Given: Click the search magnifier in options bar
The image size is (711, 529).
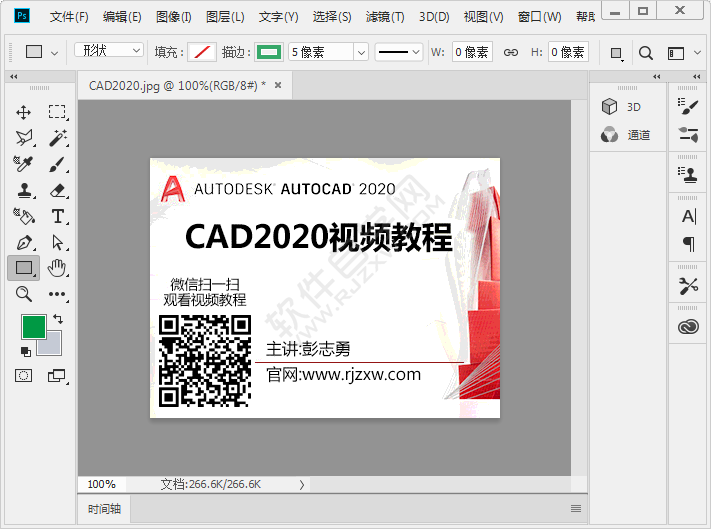Looking at the screenshot, I should (x=646, y=53).
